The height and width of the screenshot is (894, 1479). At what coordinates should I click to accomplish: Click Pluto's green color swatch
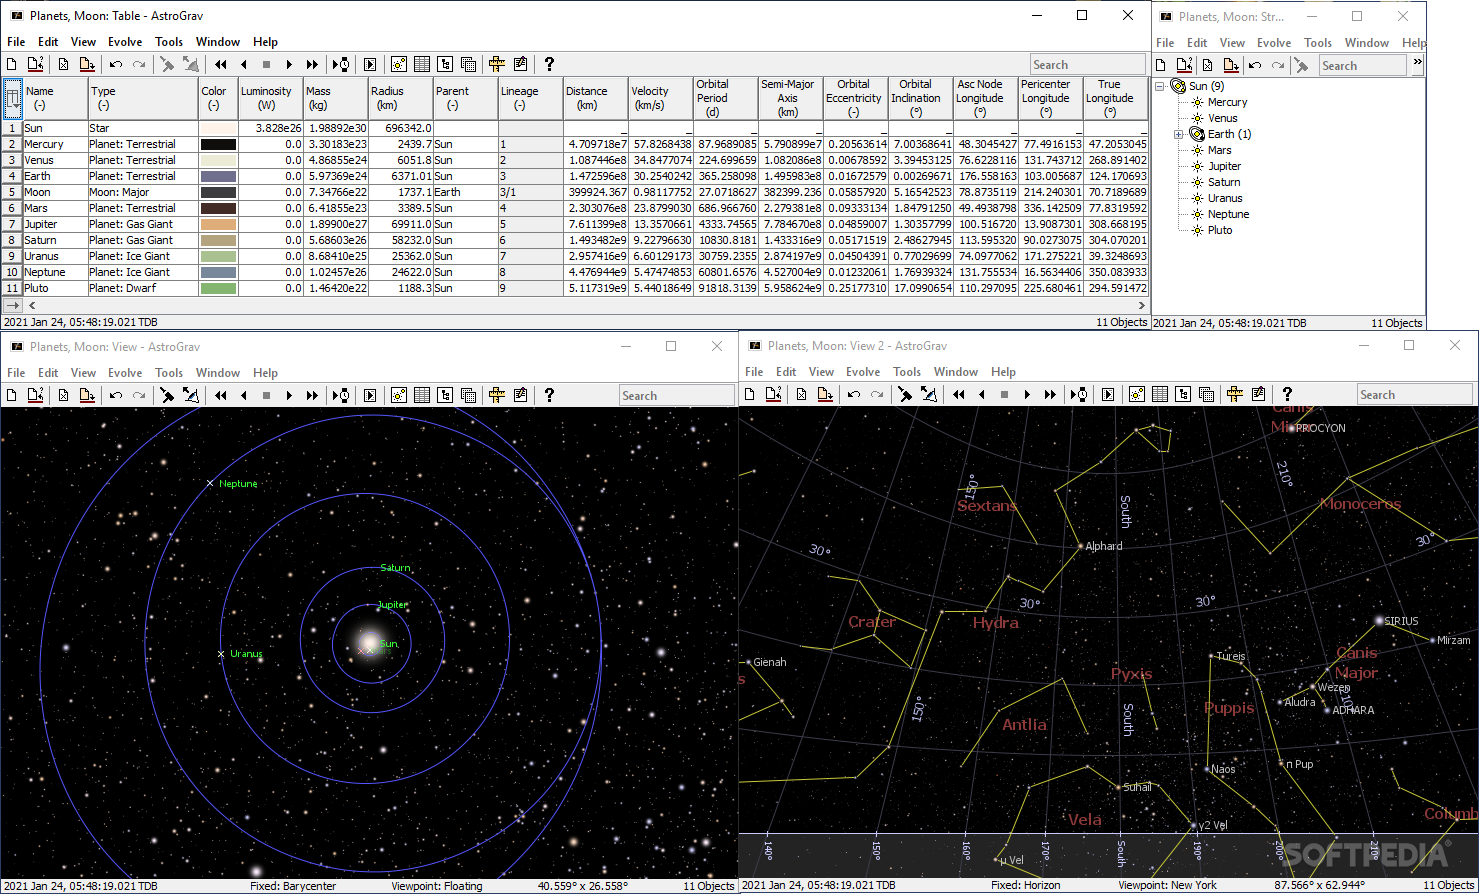218,288
